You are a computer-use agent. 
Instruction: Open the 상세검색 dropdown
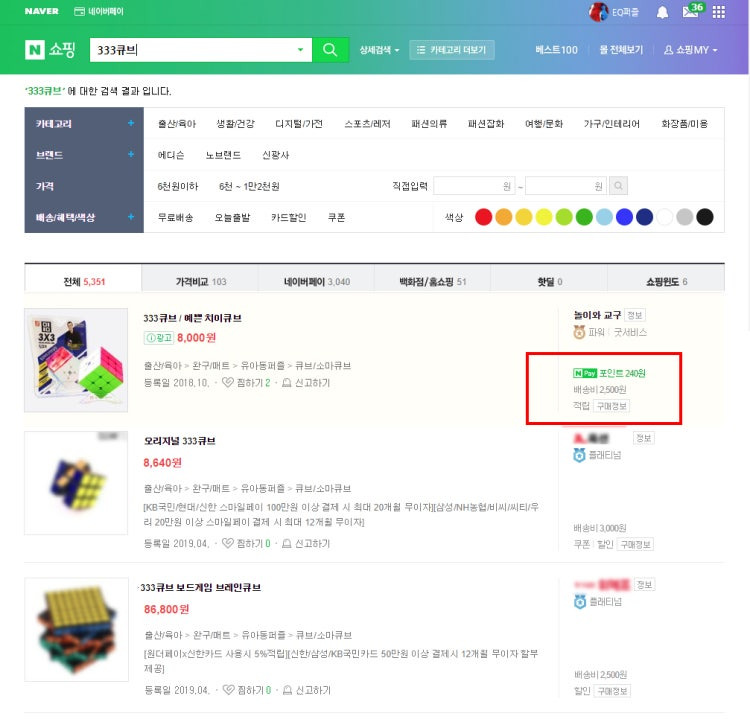(x=379, y=50)
